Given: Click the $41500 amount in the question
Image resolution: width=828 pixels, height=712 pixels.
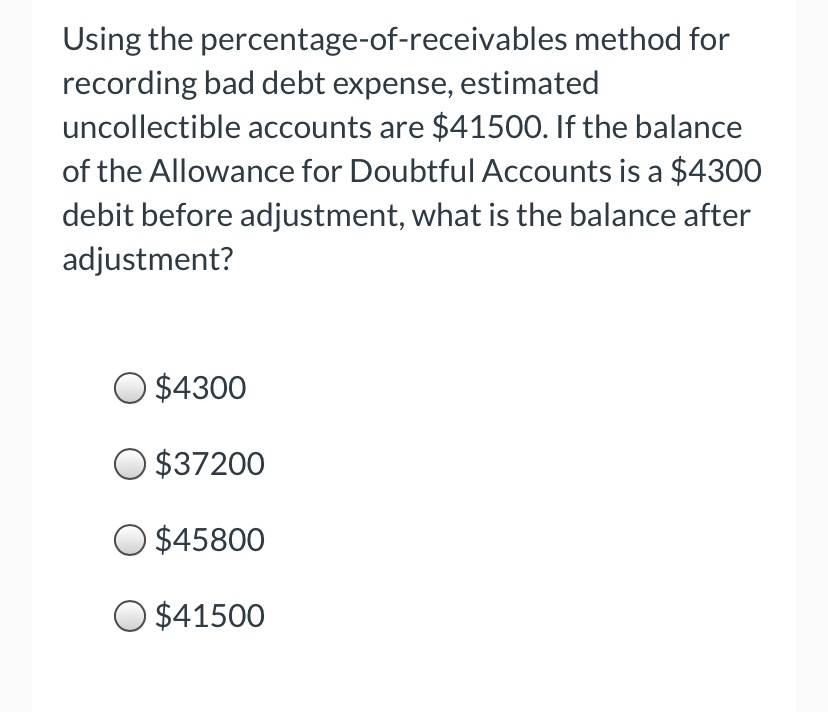Looking at the screenshot, I should pyautogui.click(x=489, y=127).
